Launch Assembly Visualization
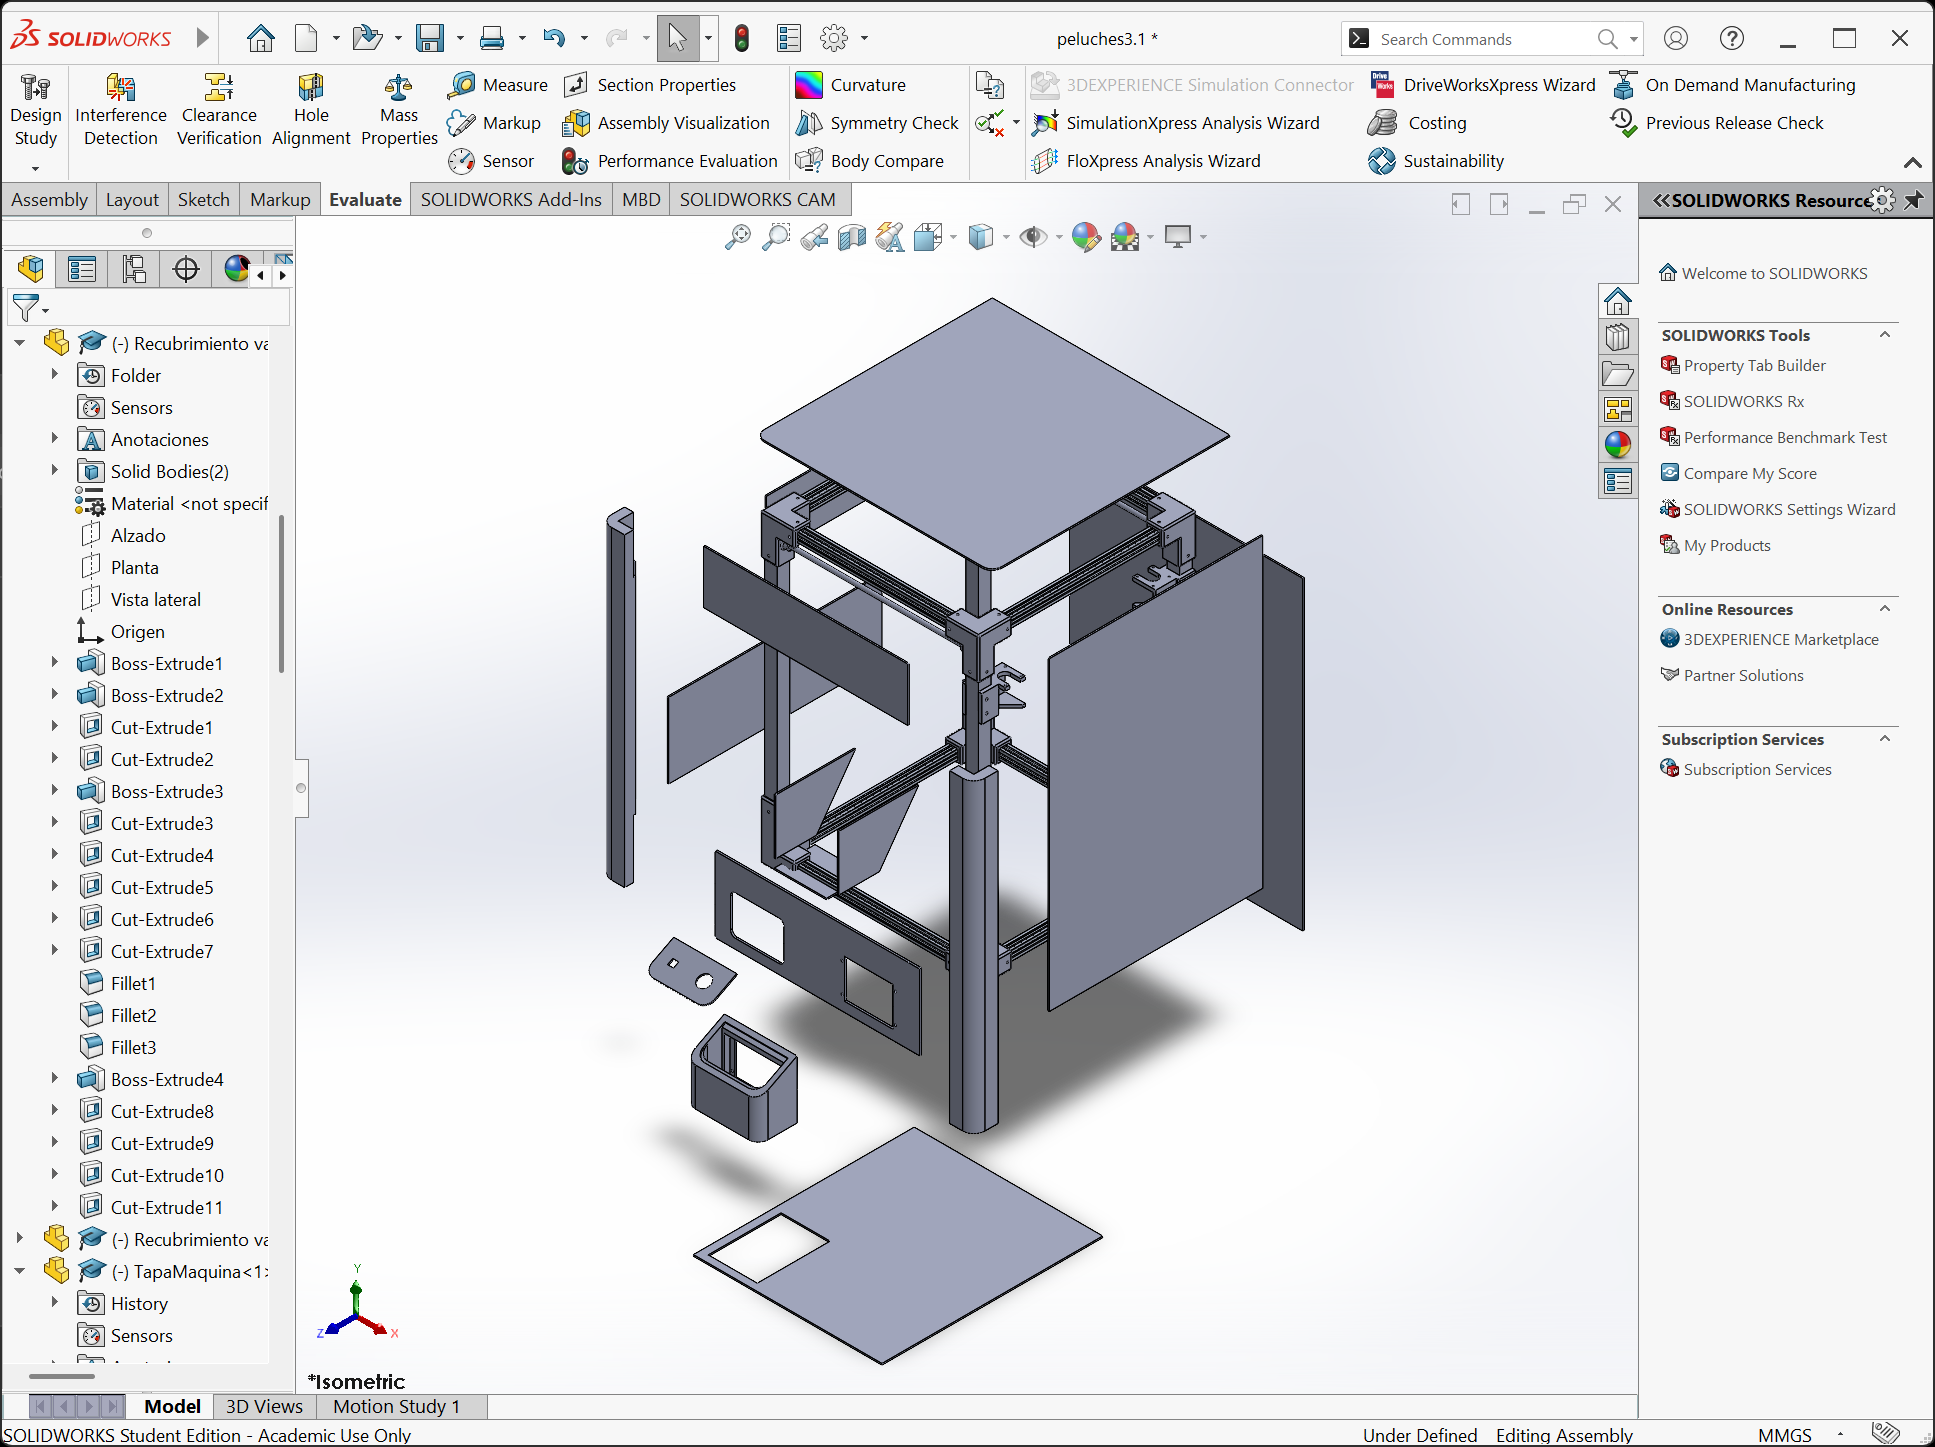This screenshot has height=1447, width=1935. coord(666,123)
